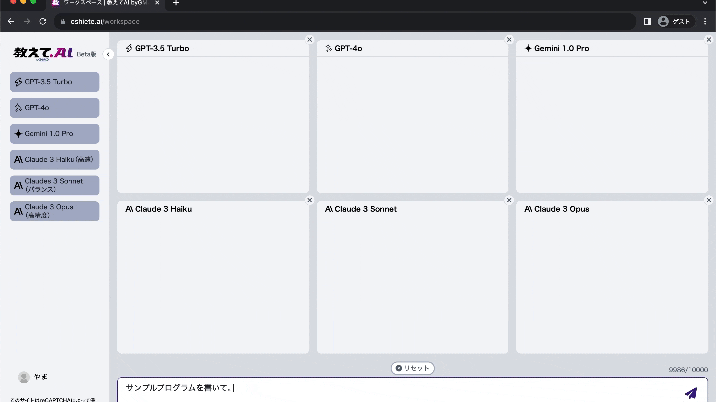Close the Claude 3 Opus chat panel
Image resolution: width=716 pixels, height=402 pixels.
[x=709, y=200]
